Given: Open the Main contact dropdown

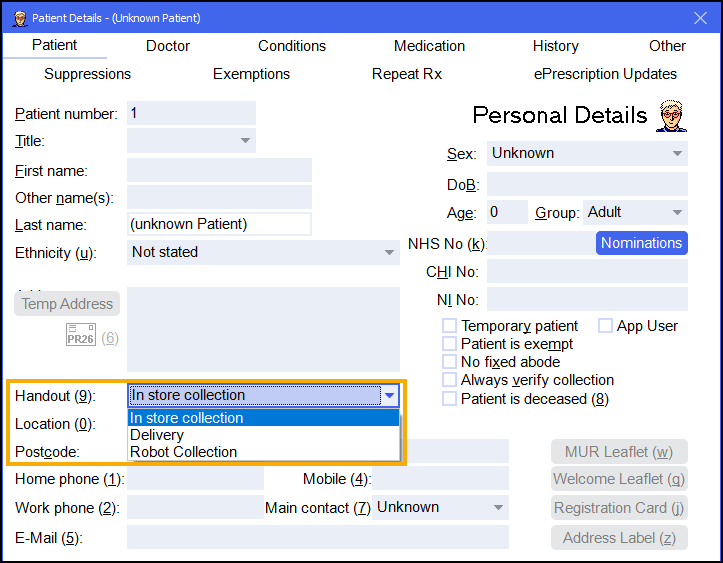Looking at the screenshot, I should (440, 508).
